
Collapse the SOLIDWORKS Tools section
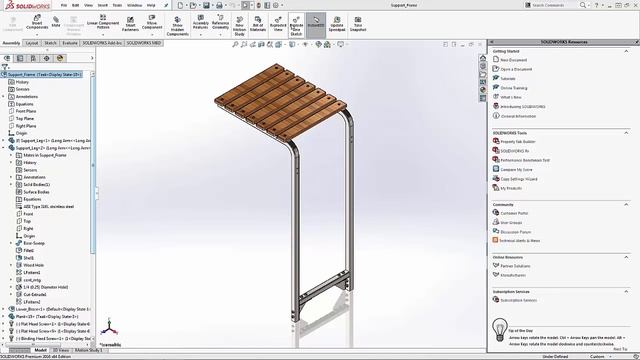tap(626, 133)
